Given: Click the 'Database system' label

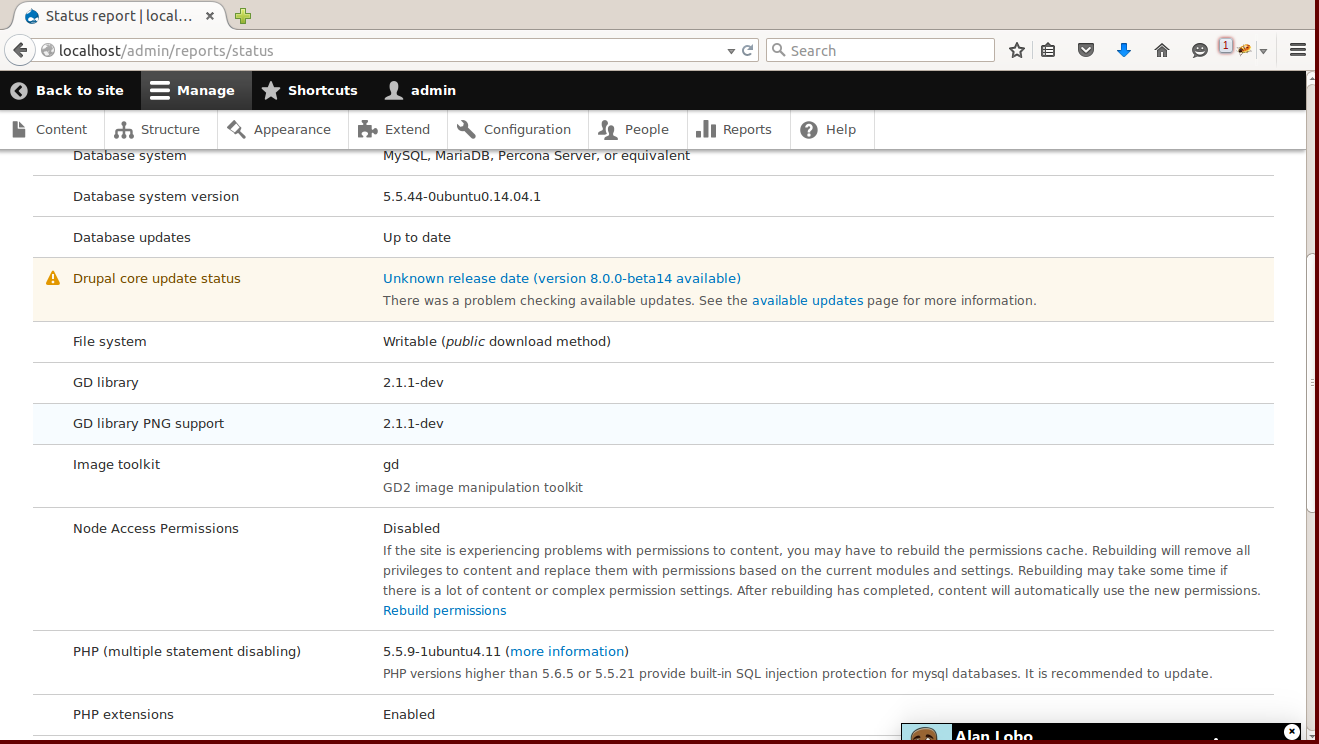Looking at the screenshot, I should tap(130, 156).
